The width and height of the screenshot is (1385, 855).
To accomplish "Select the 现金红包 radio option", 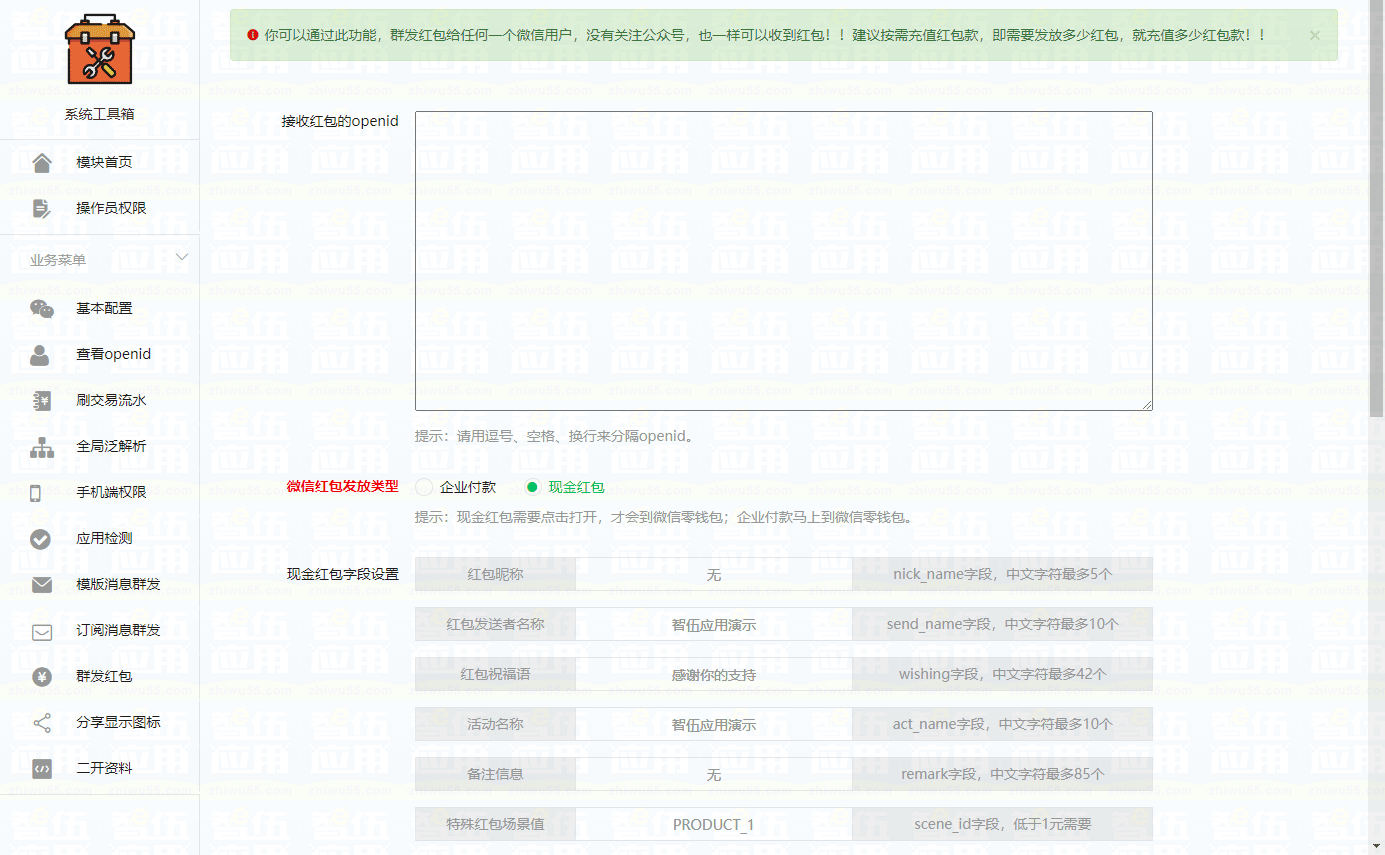I will click(x=532, y=487).
